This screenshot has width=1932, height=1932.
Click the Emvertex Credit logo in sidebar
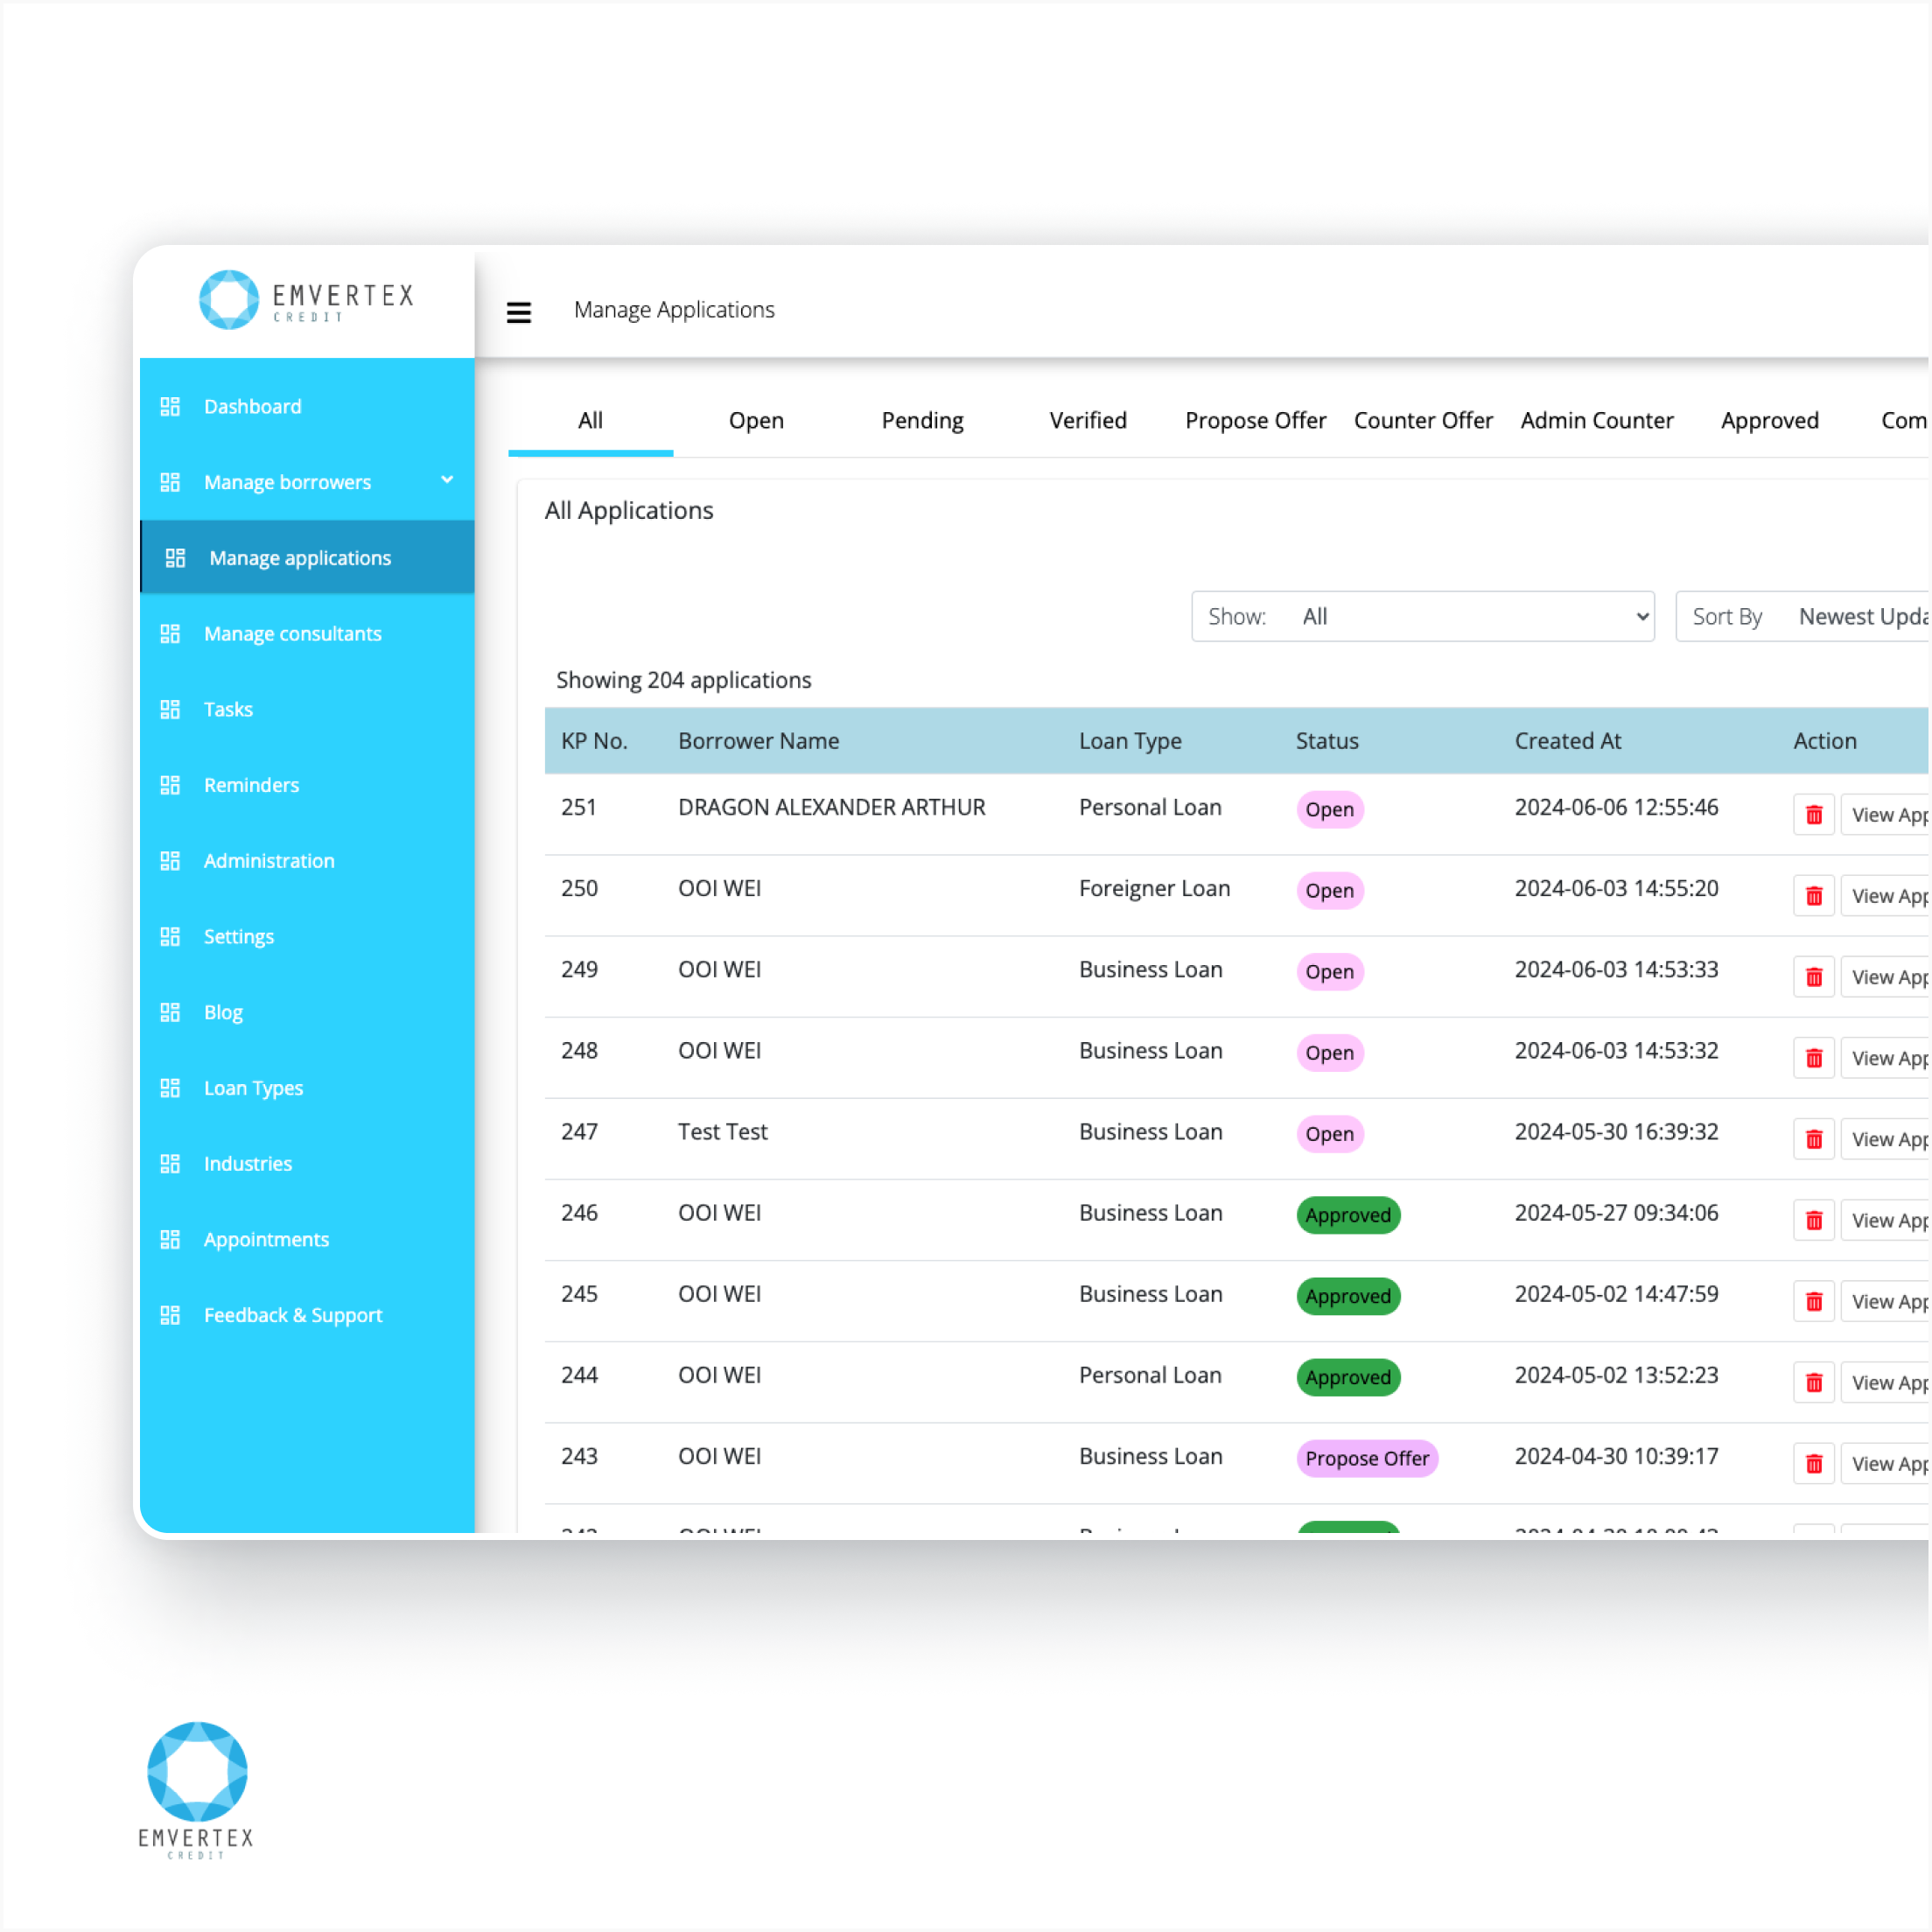click(x=306, y=299)
